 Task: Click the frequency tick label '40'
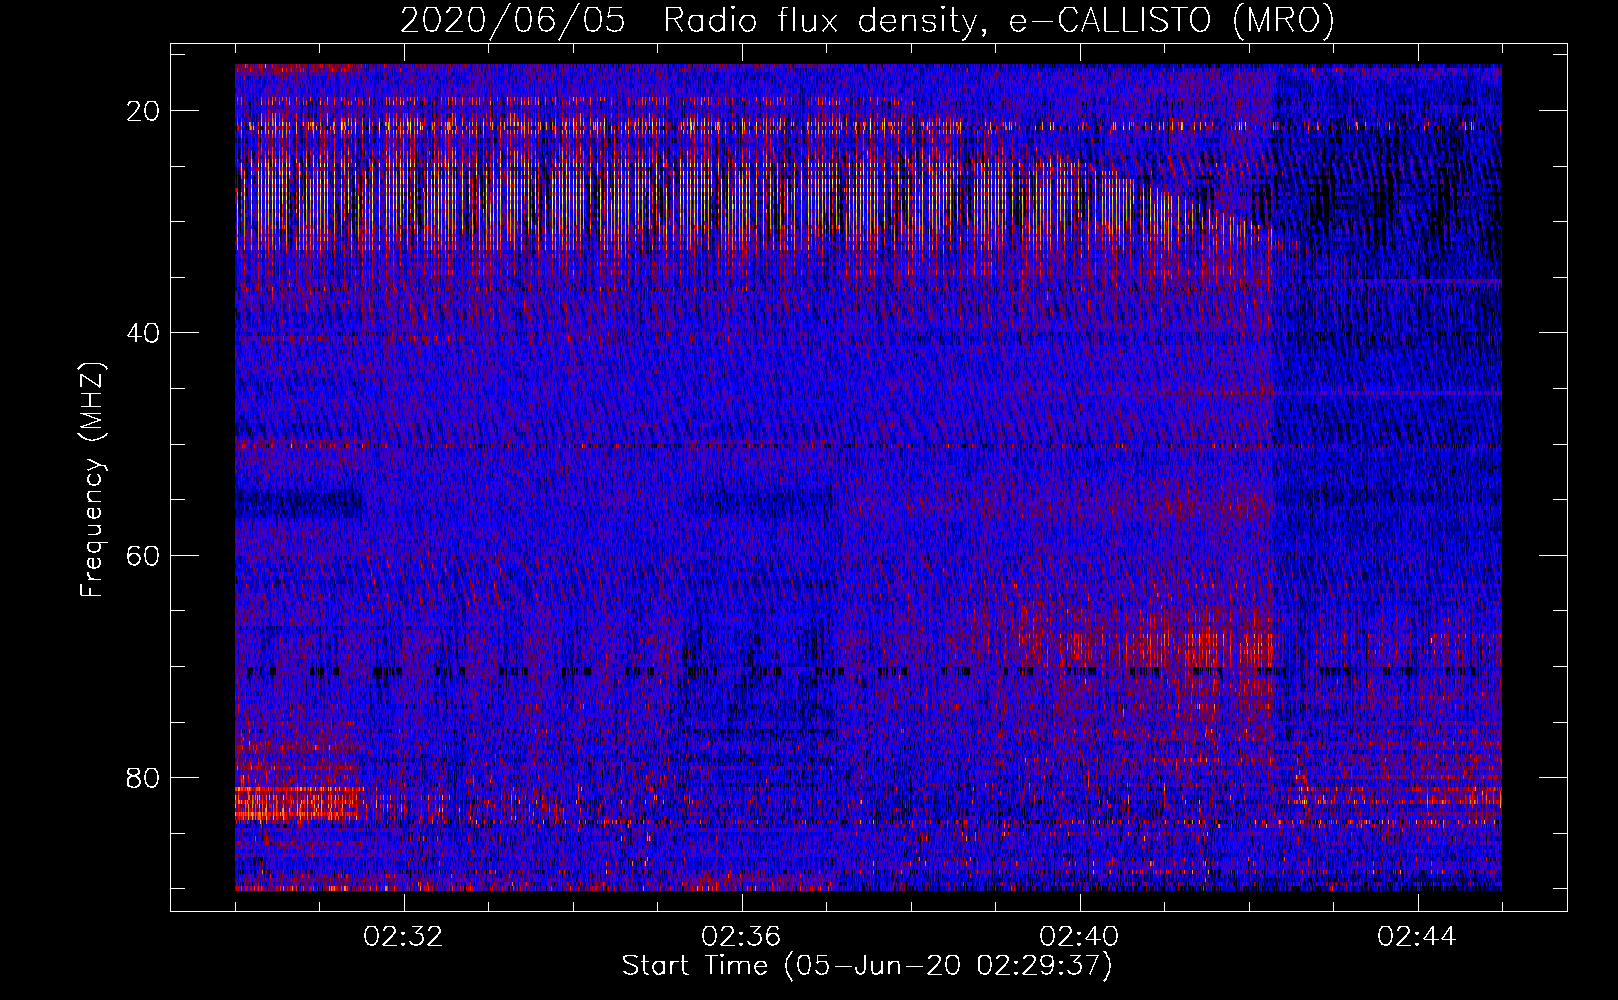[x=143, y=333]
